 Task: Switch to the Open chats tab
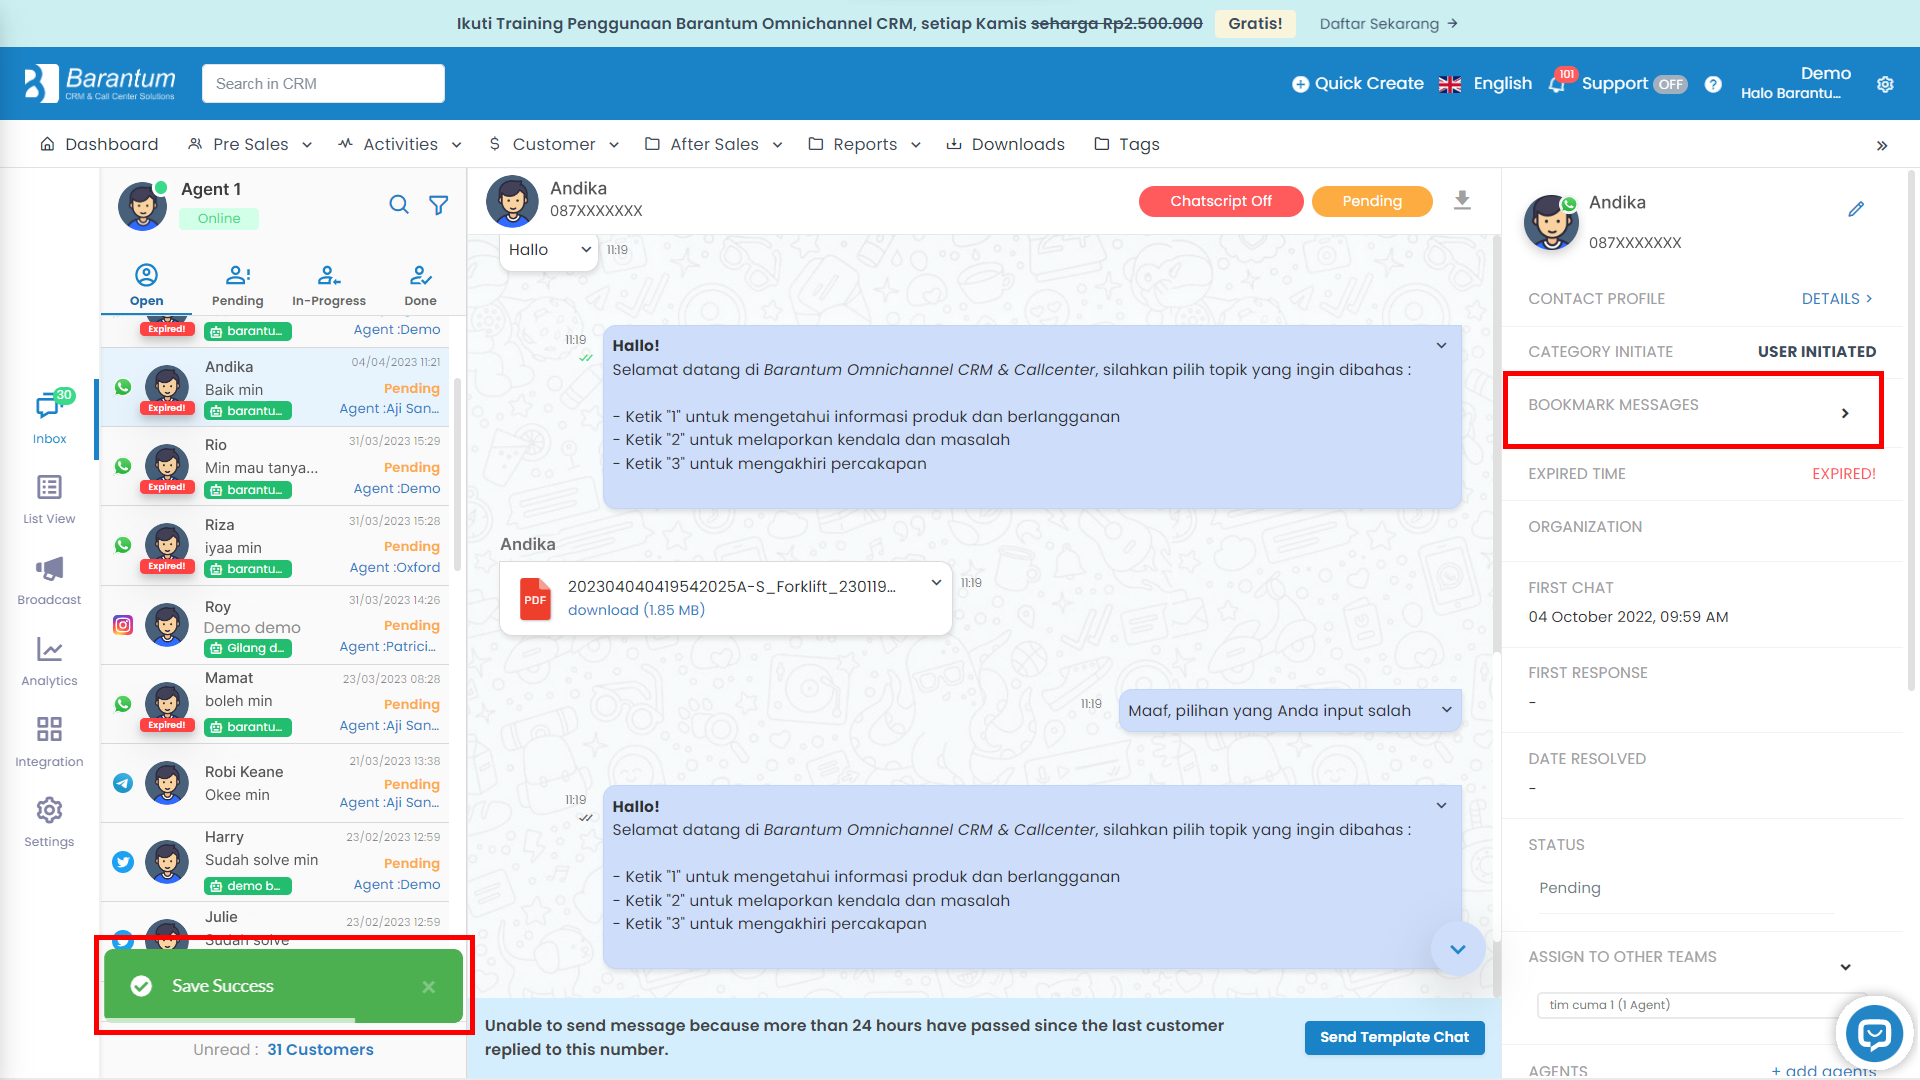[146, 285]
